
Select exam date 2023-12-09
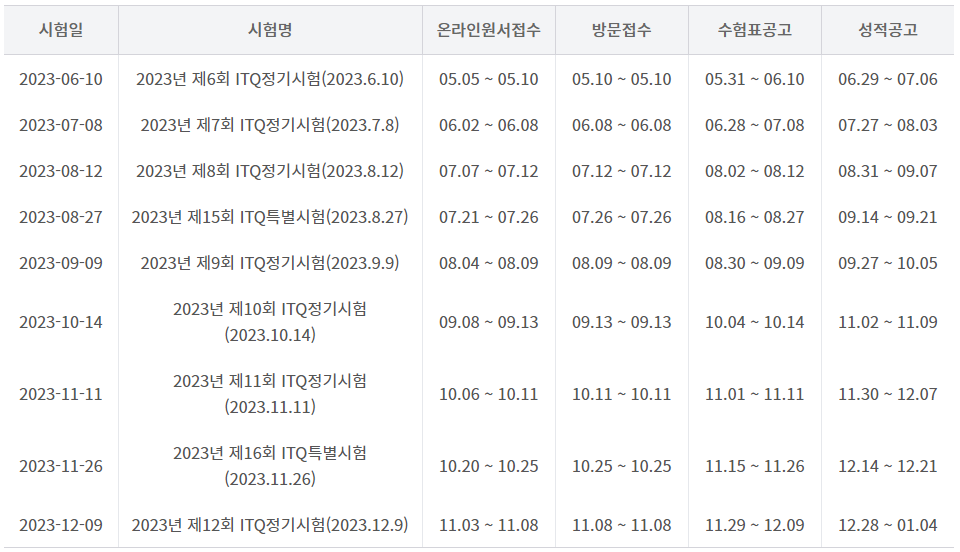[x=61, y=525]
